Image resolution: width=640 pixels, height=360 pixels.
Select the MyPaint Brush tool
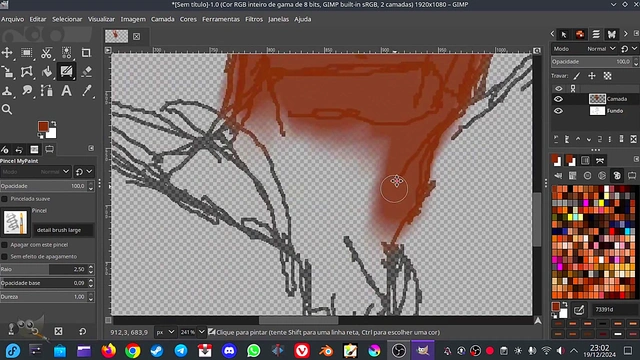(66, 72)
